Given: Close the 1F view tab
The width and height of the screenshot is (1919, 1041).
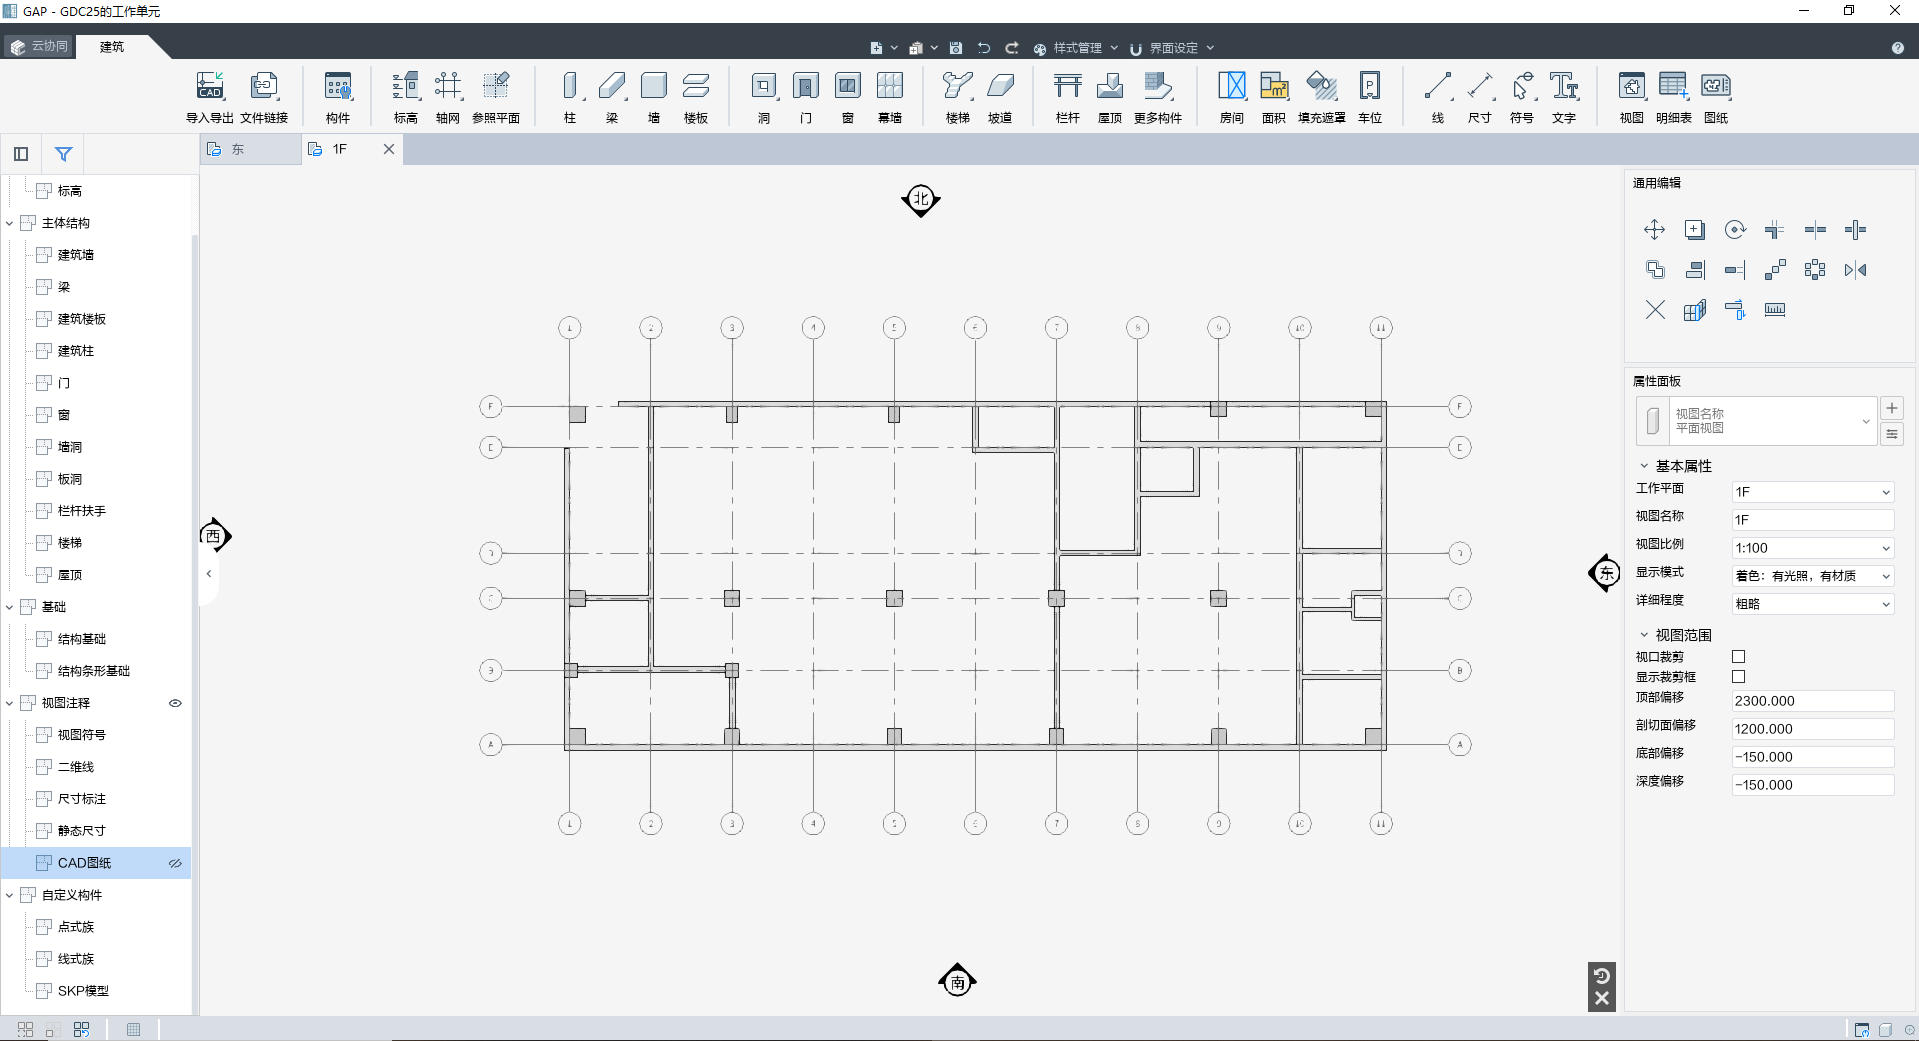Looking at the screenshot, I should tap(389, 149).
